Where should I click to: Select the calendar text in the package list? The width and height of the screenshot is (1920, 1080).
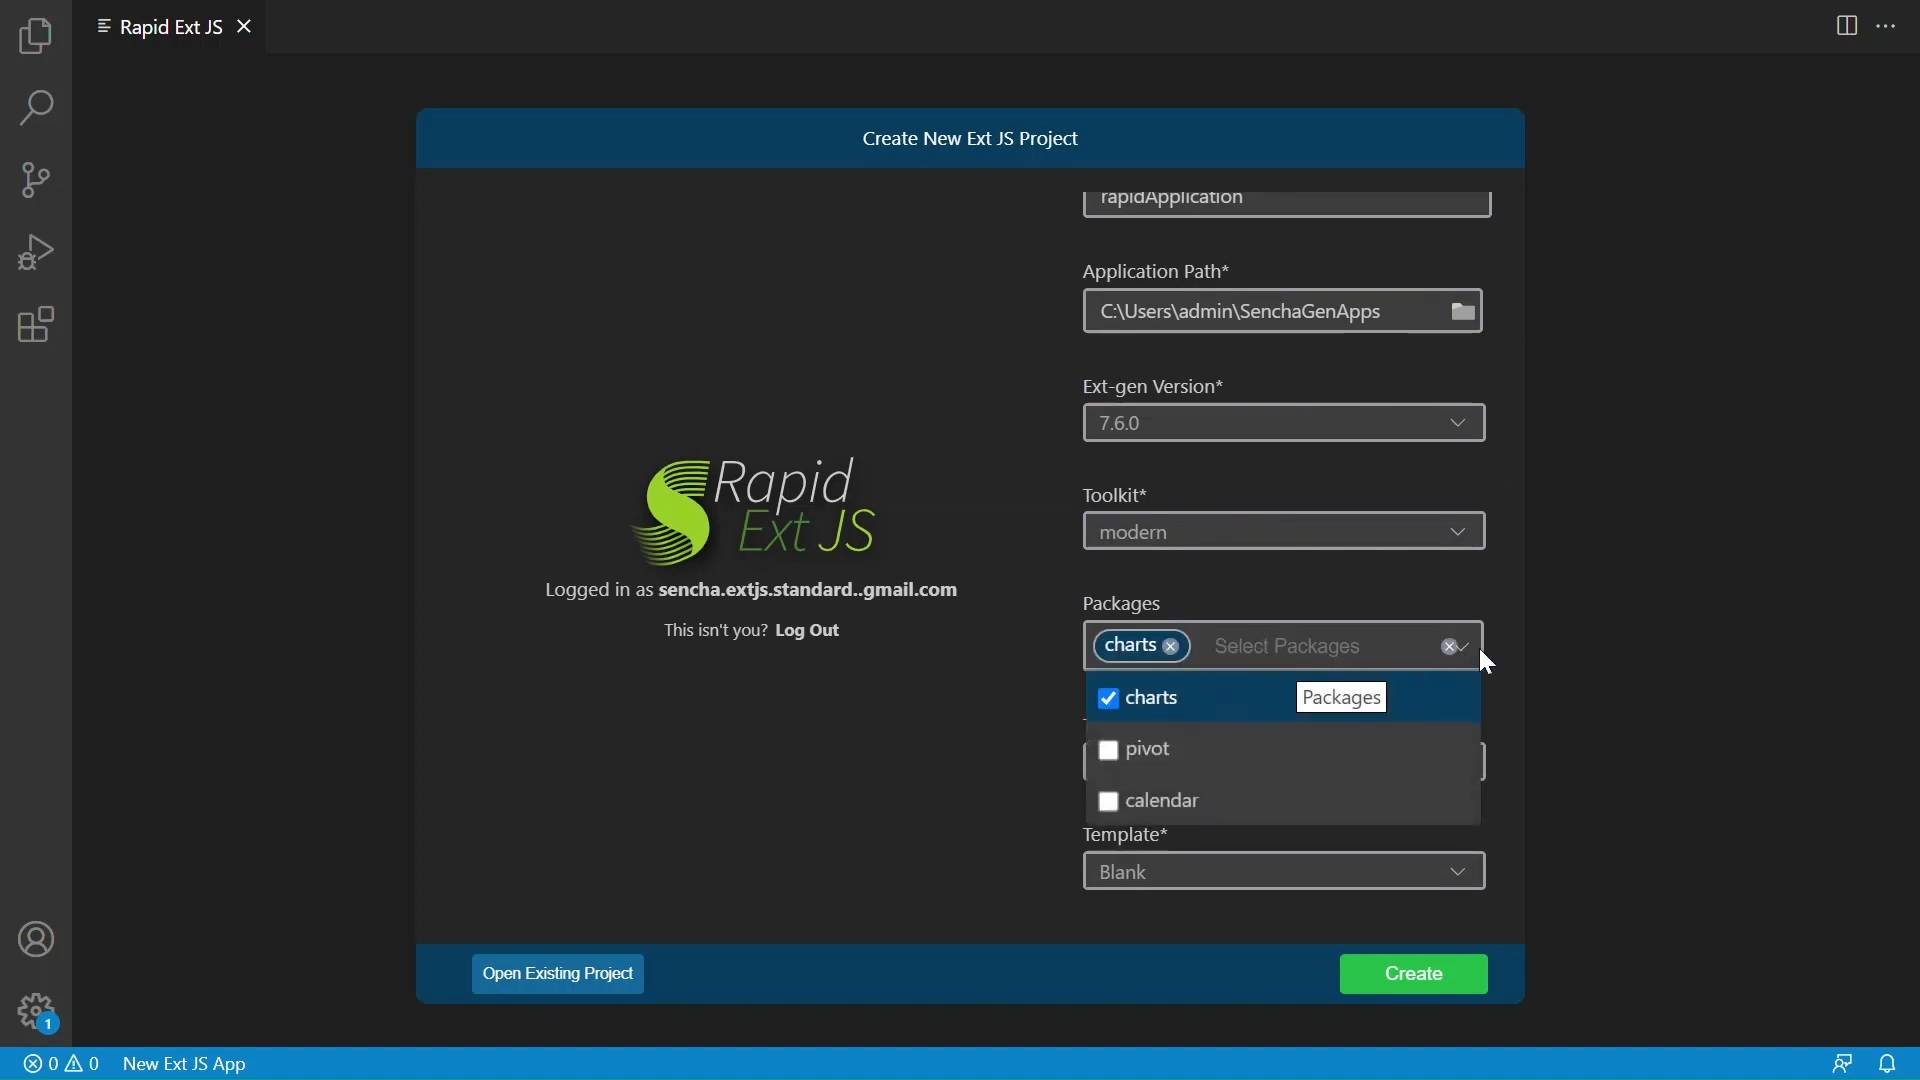click(1162, 802)
